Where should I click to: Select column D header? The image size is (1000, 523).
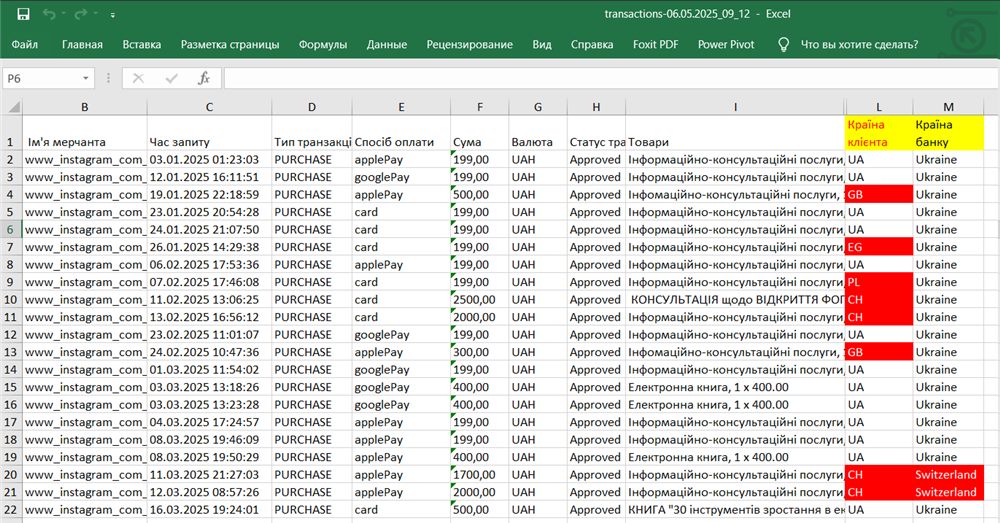[x=312, y=107]
